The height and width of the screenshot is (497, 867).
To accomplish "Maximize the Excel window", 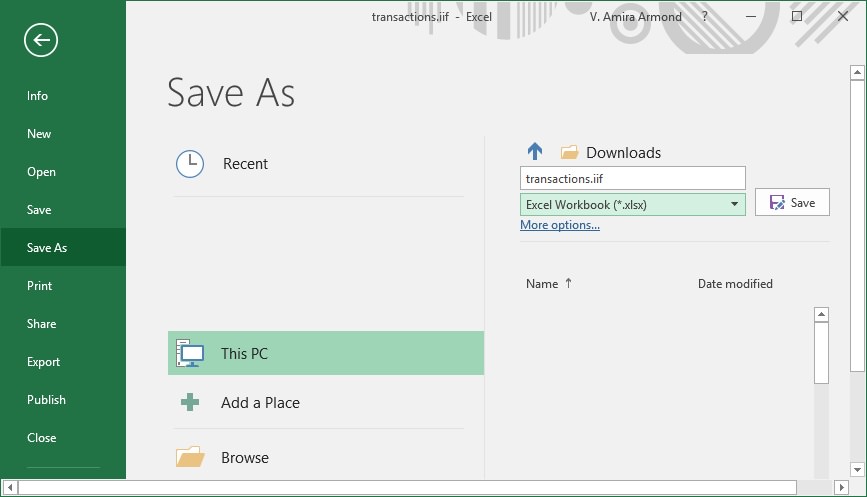I will coord(797,17).
